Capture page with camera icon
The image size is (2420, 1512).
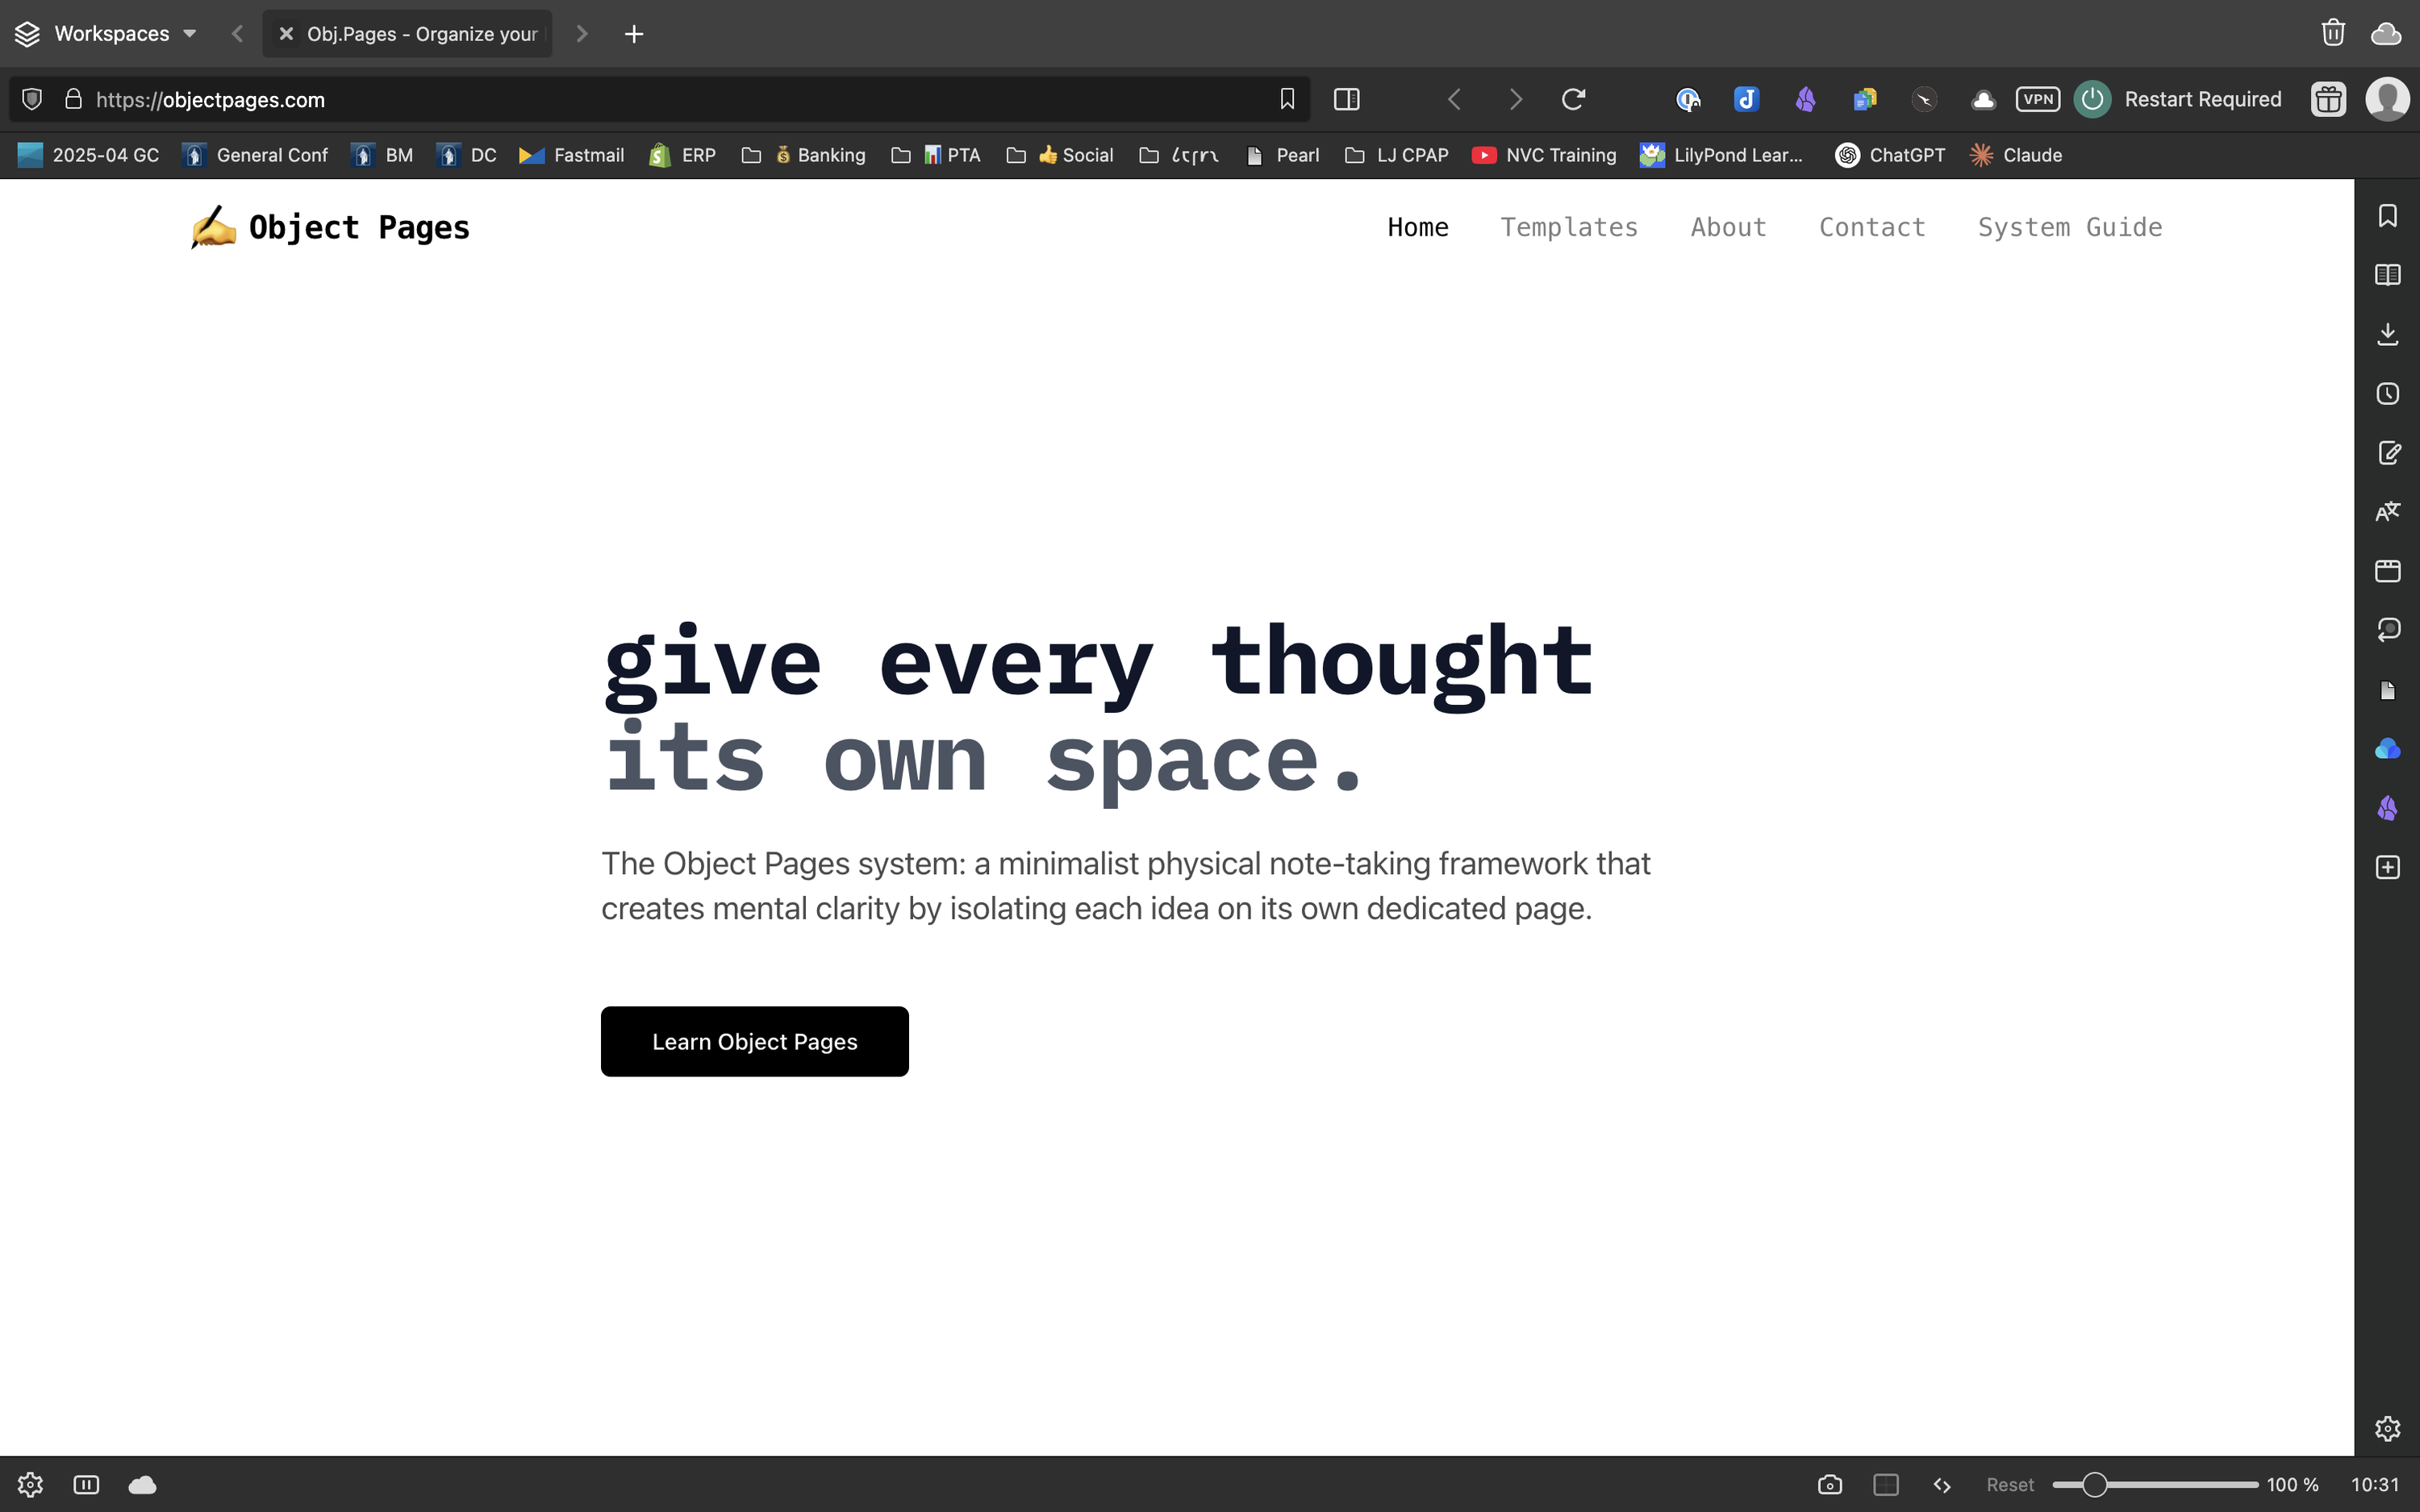tap(1829, 1484)
